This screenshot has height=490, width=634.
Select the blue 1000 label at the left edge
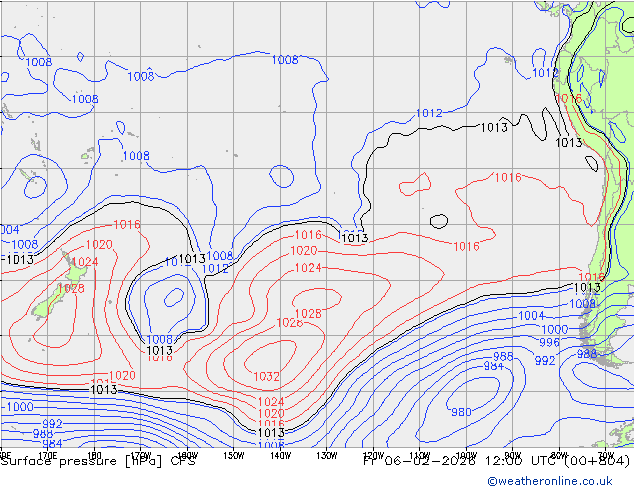click(x=20, y=407)
